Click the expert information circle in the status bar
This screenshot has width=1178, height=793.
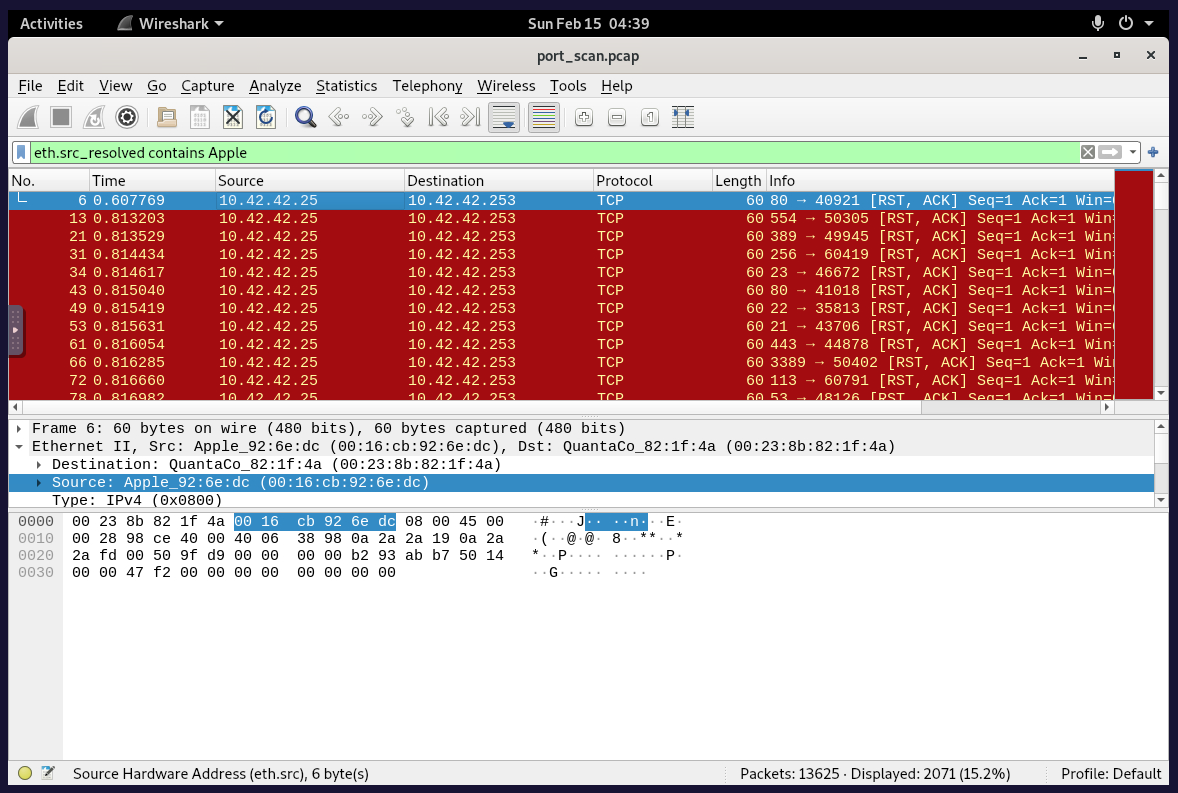coord(25,773)
